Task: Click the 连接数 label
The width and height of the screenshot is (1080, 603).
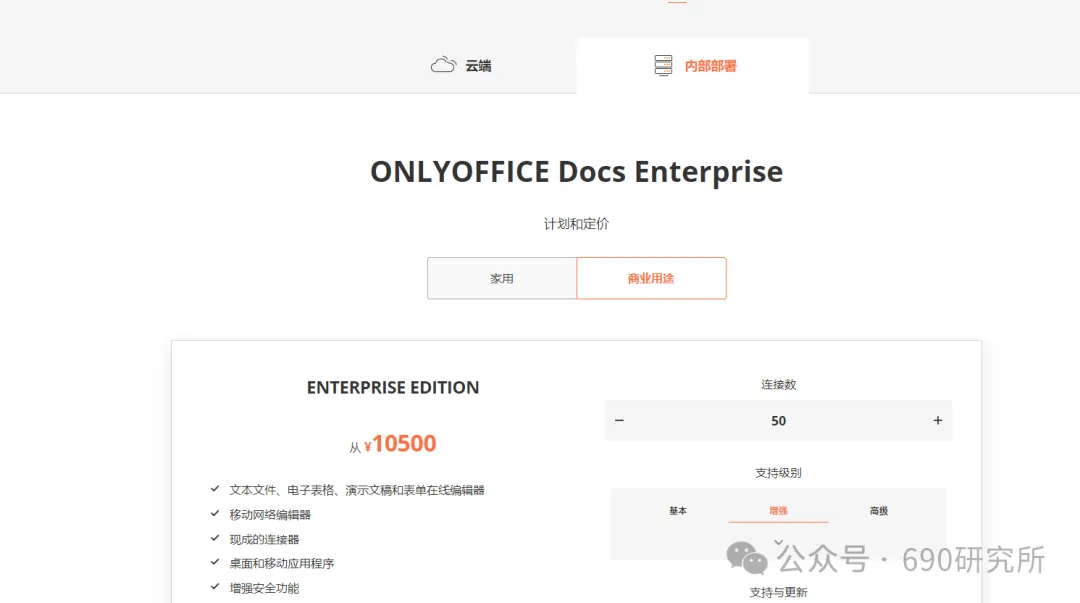Action: point(778,385)
